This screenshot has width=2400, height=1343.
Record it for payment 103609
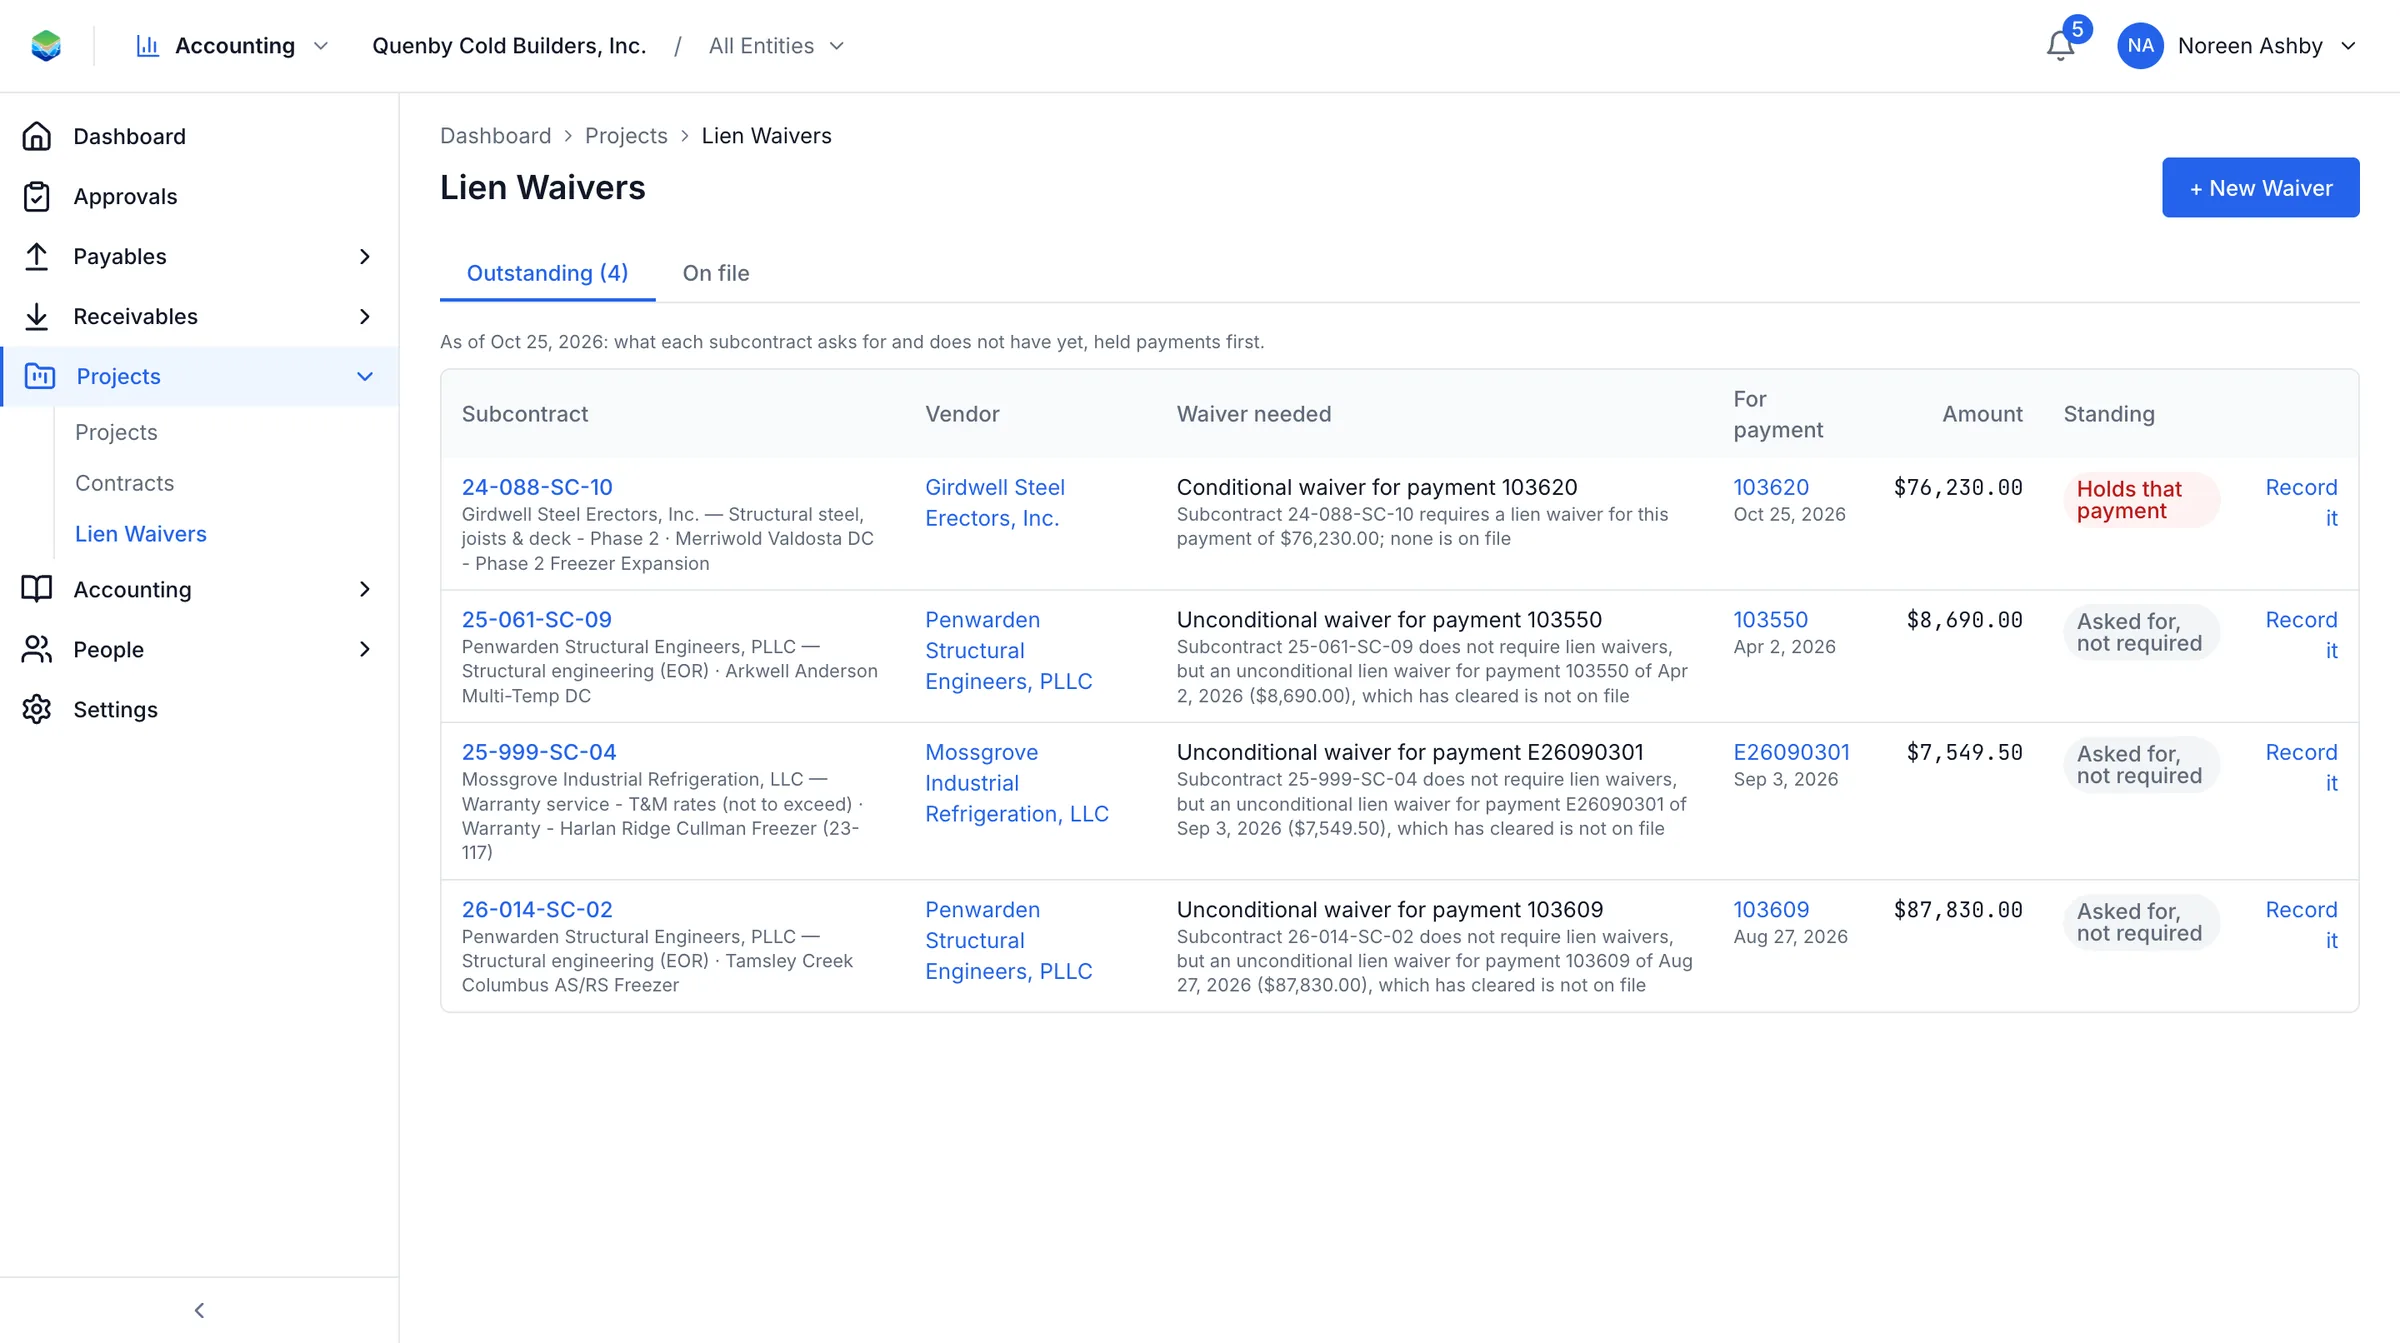2302,925
